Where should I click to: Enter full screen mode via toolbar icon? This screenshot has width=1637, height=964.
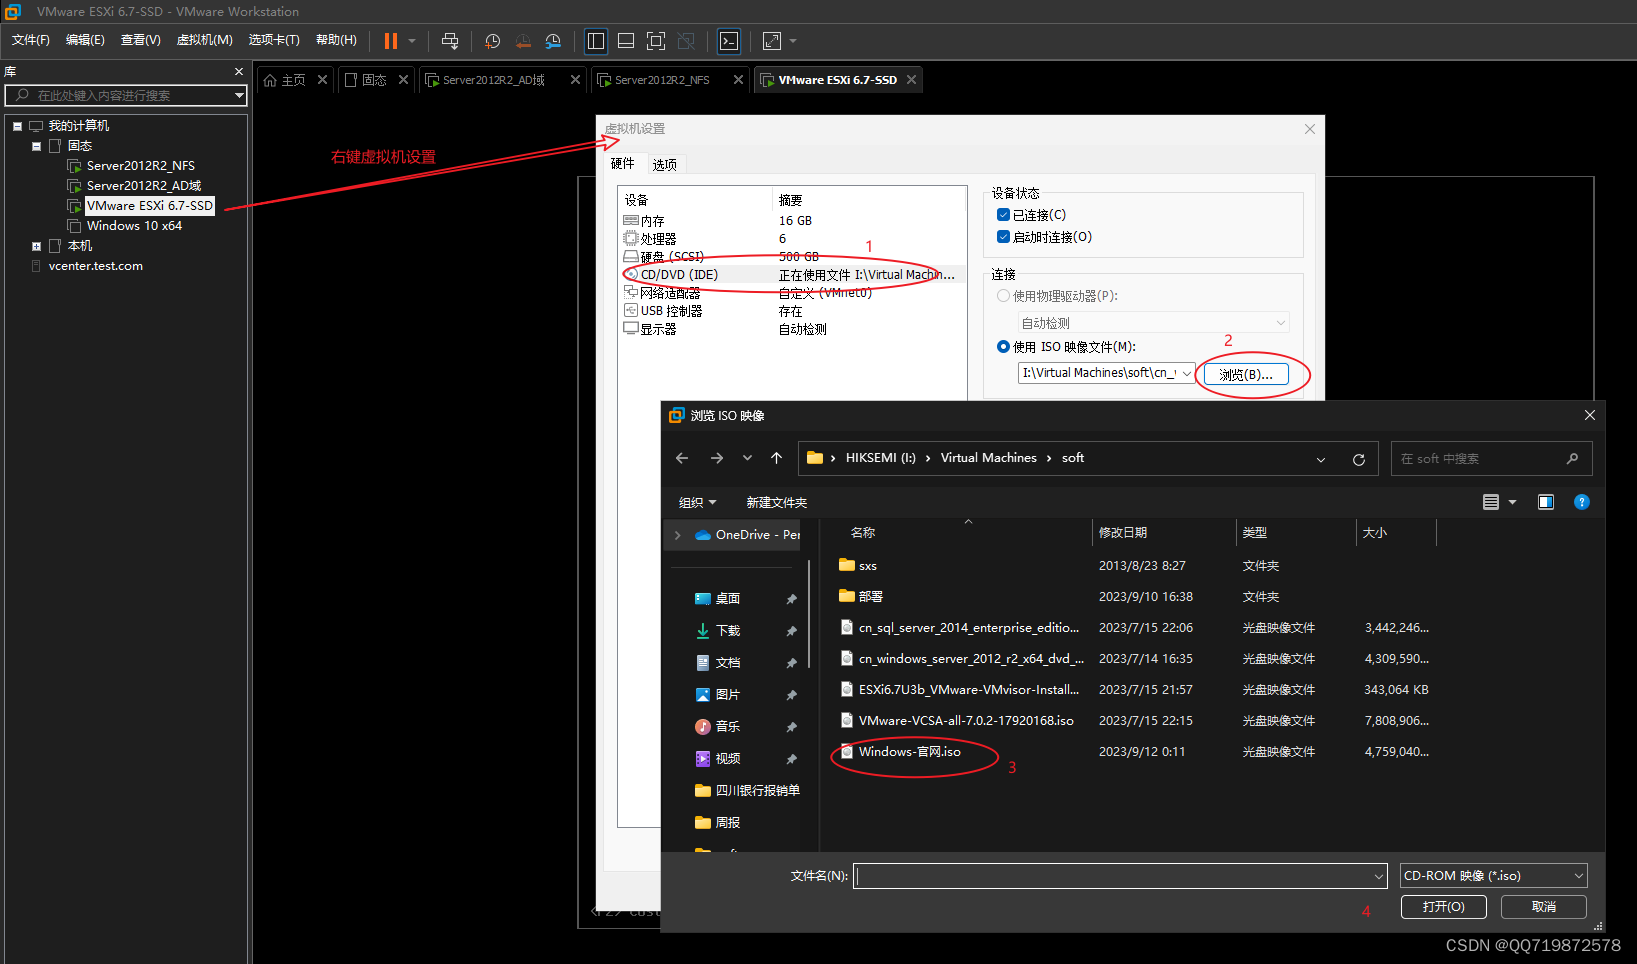[656, 41]
